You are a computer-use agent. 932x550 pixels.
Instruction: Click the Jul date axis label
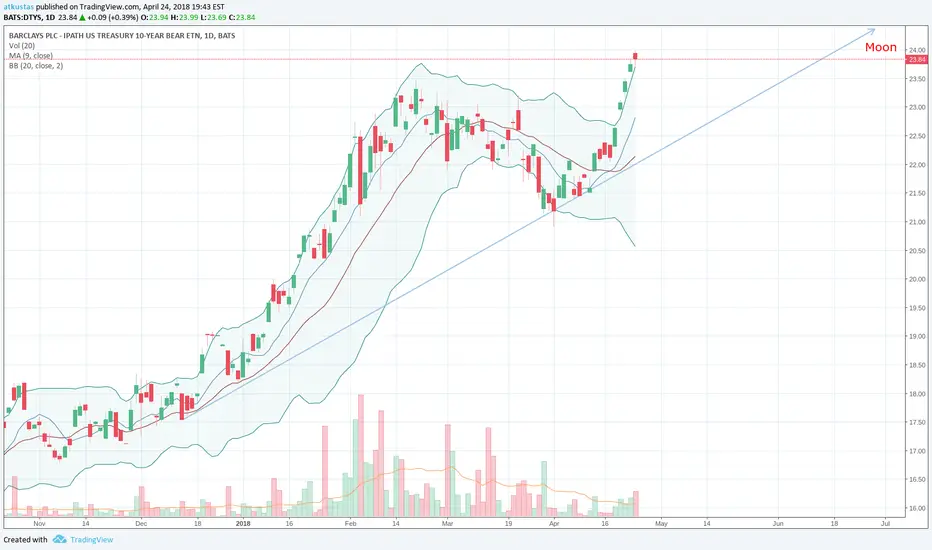click(x=885, y=524)
